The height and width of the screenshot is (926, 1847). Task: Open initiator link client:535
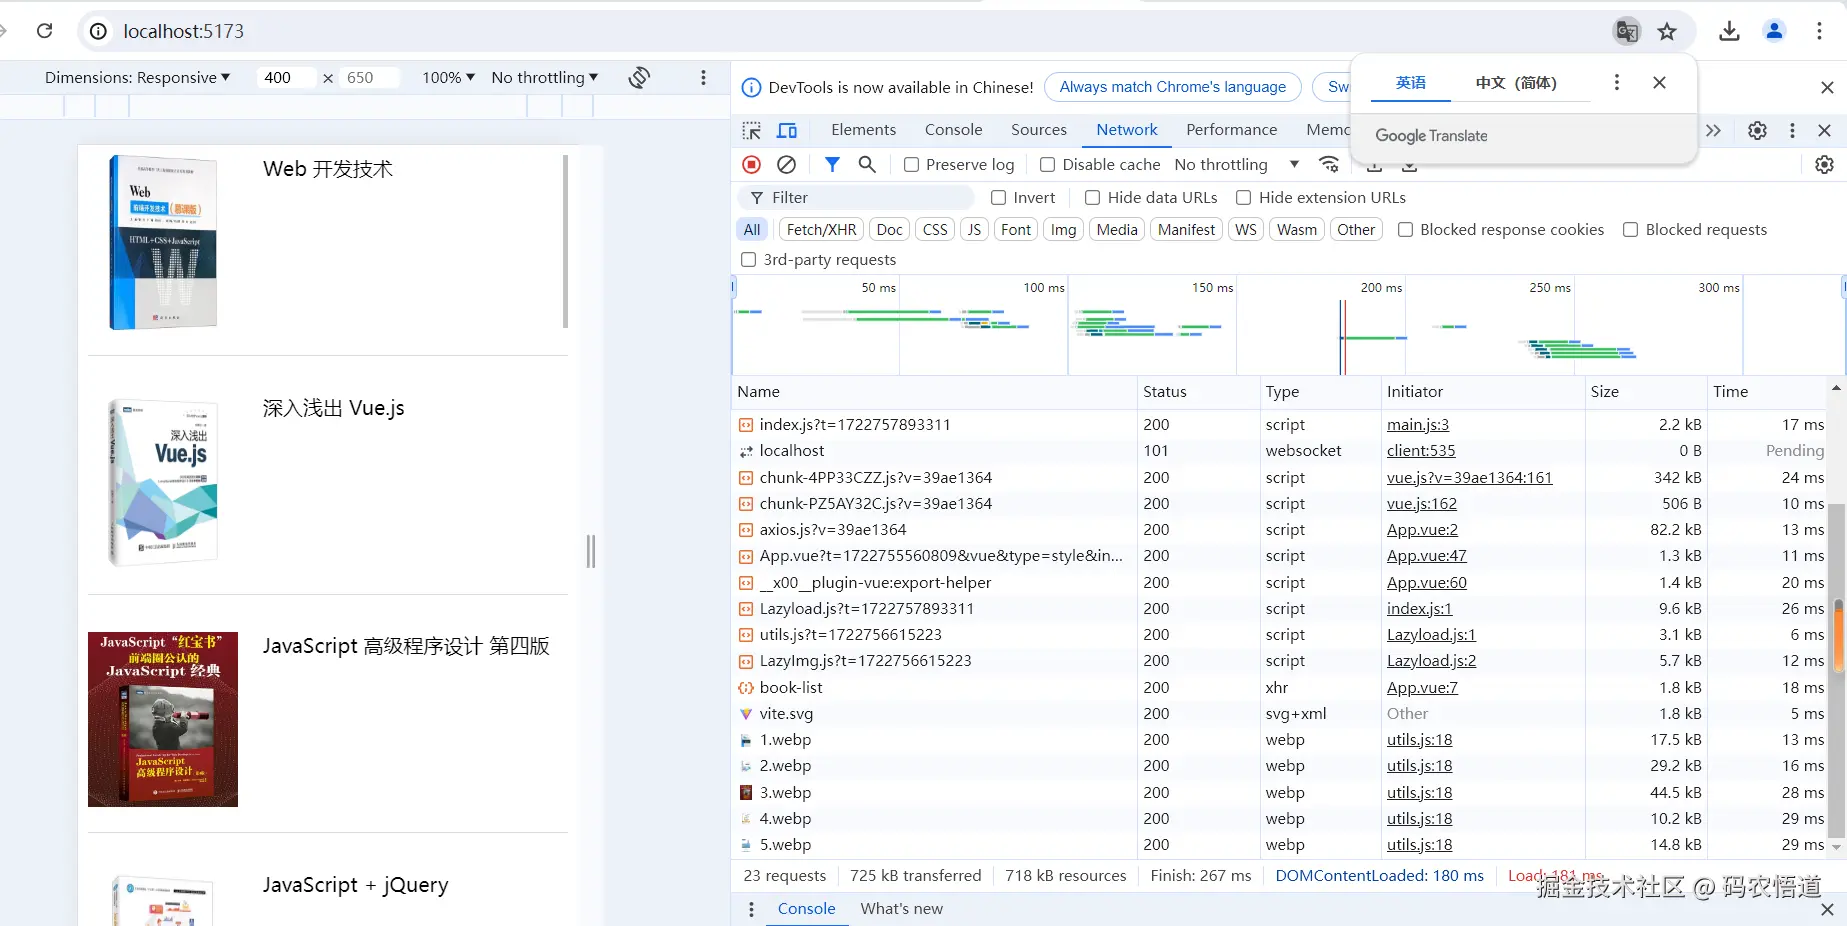[x=1421, y=451]
